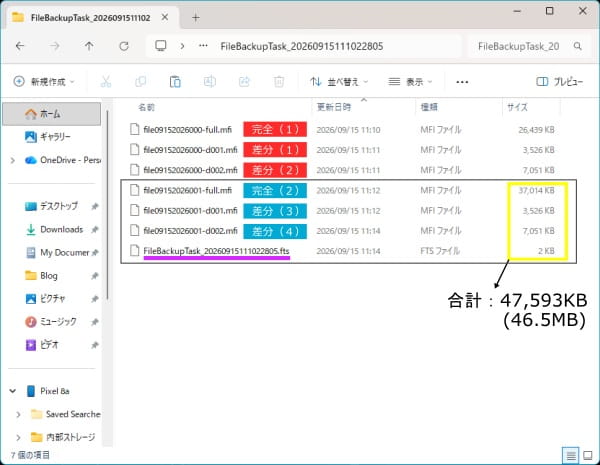
Task: Click the Cut scissors icon
Action: [106, 82]
